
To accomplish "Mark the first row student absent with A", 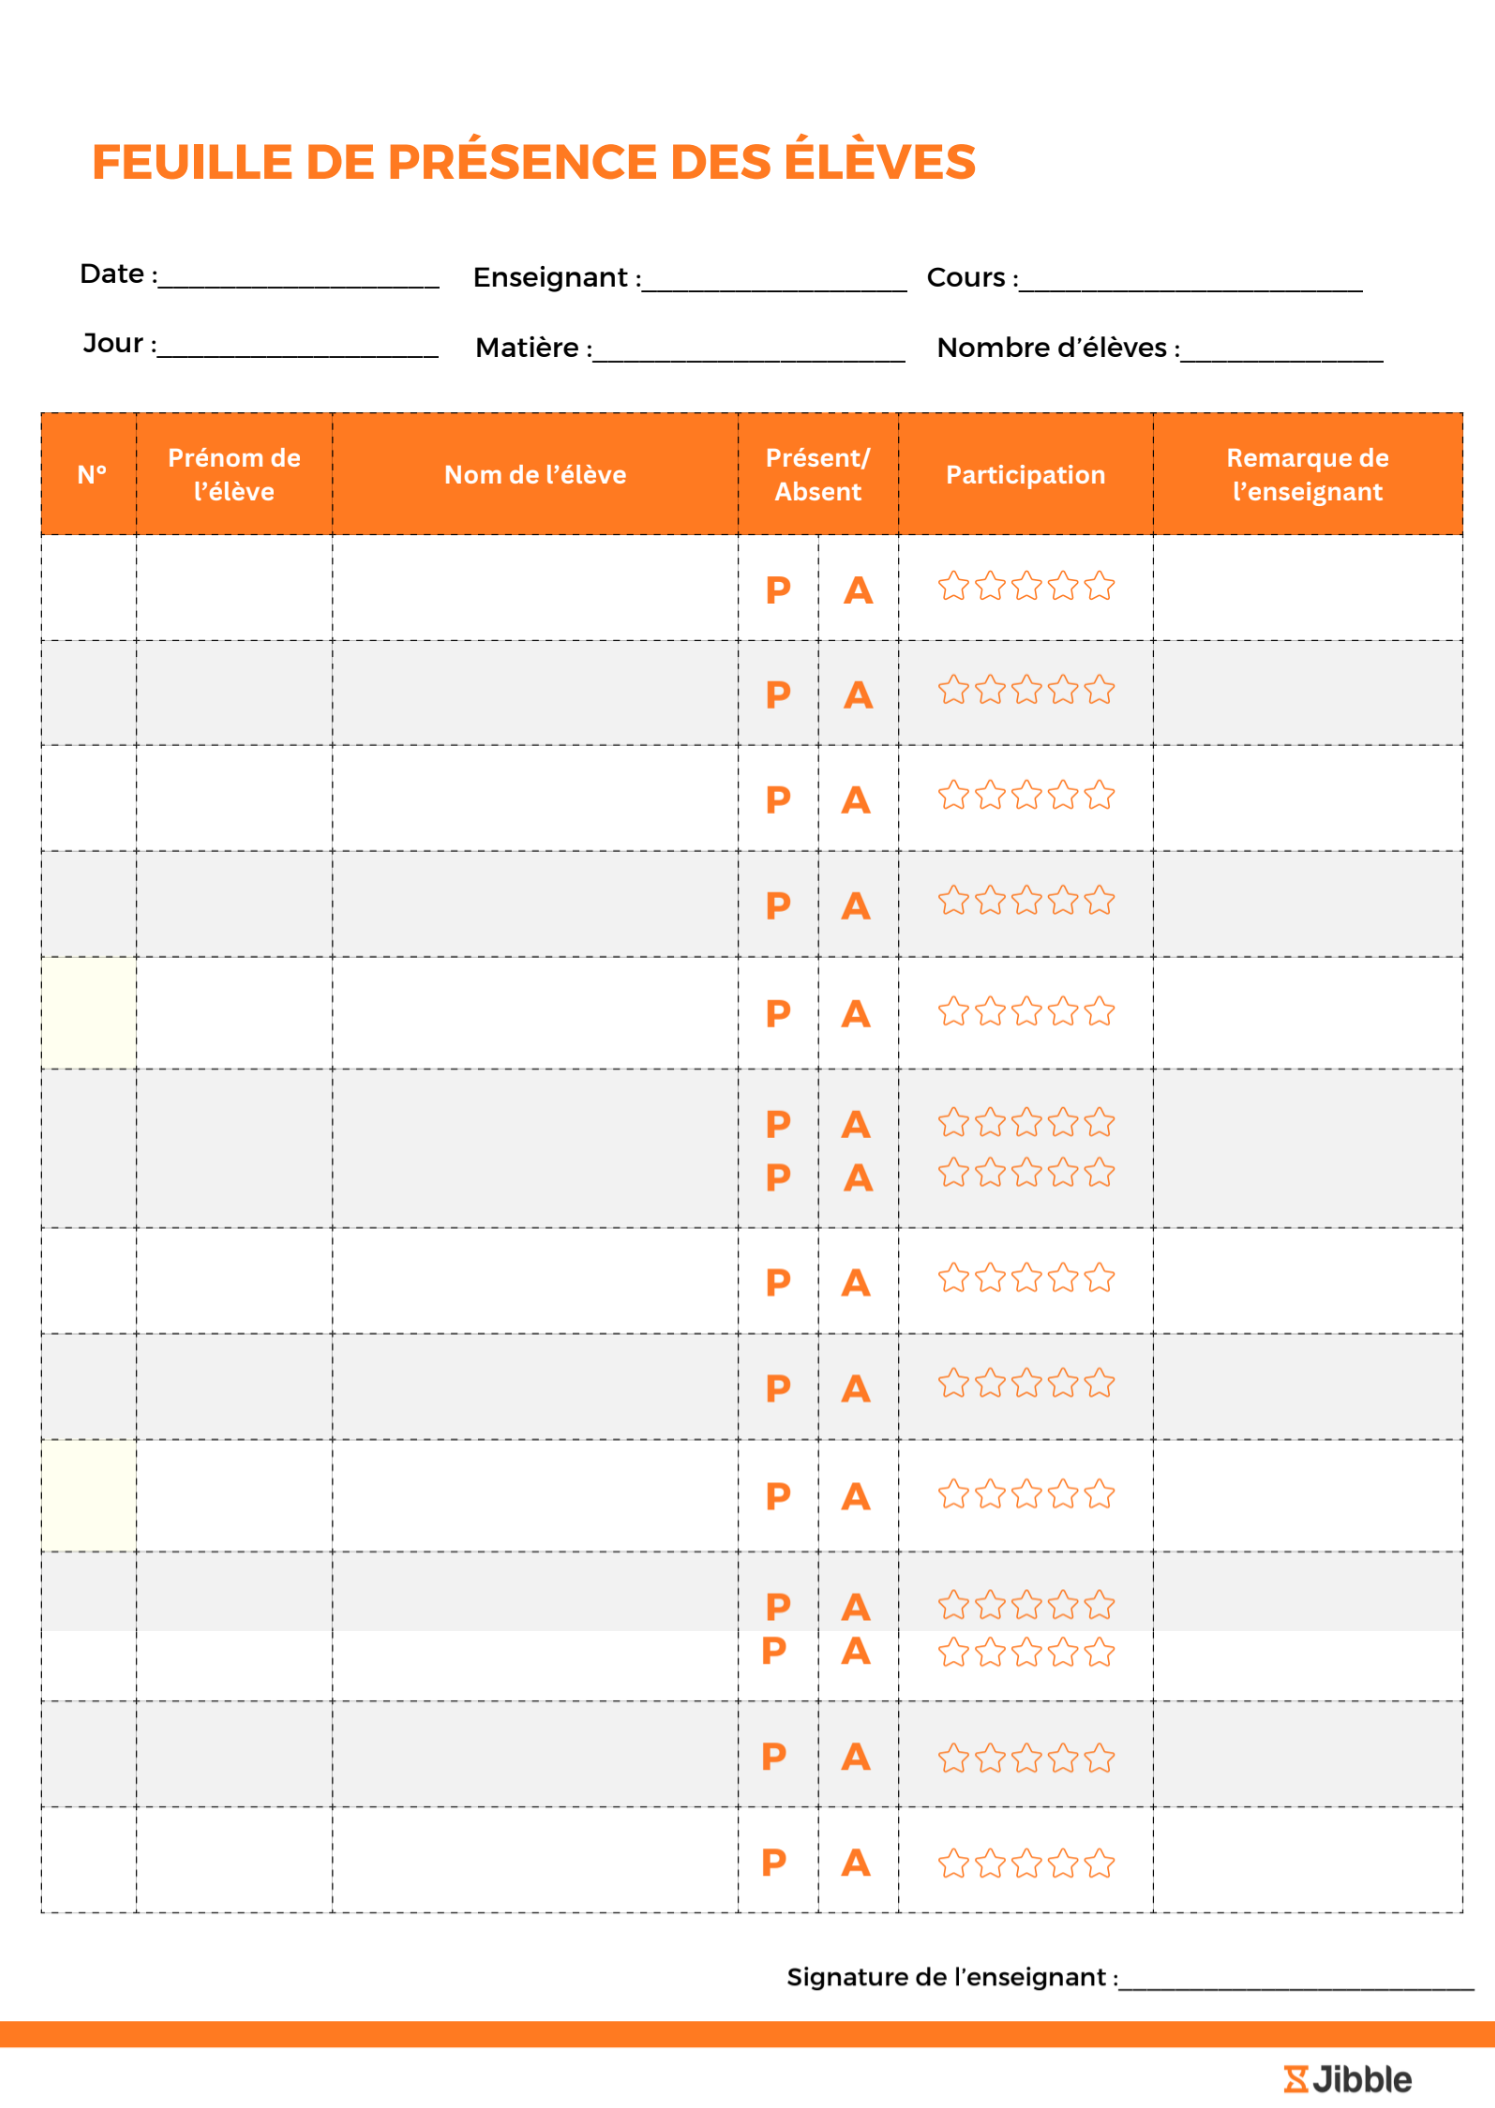I will coord(858,590).
